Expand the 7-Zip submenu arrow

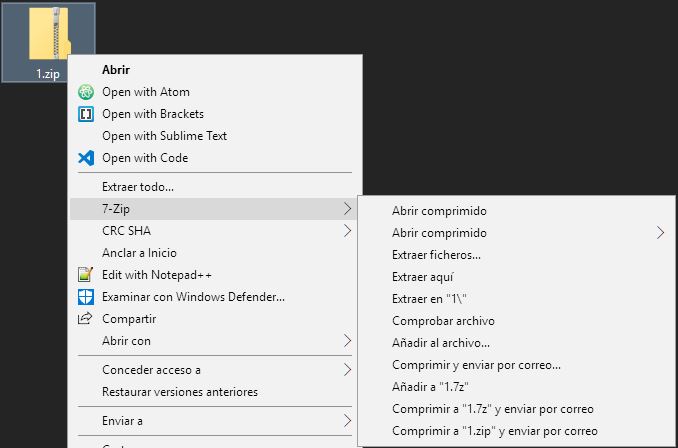click(x=348, y=209)
